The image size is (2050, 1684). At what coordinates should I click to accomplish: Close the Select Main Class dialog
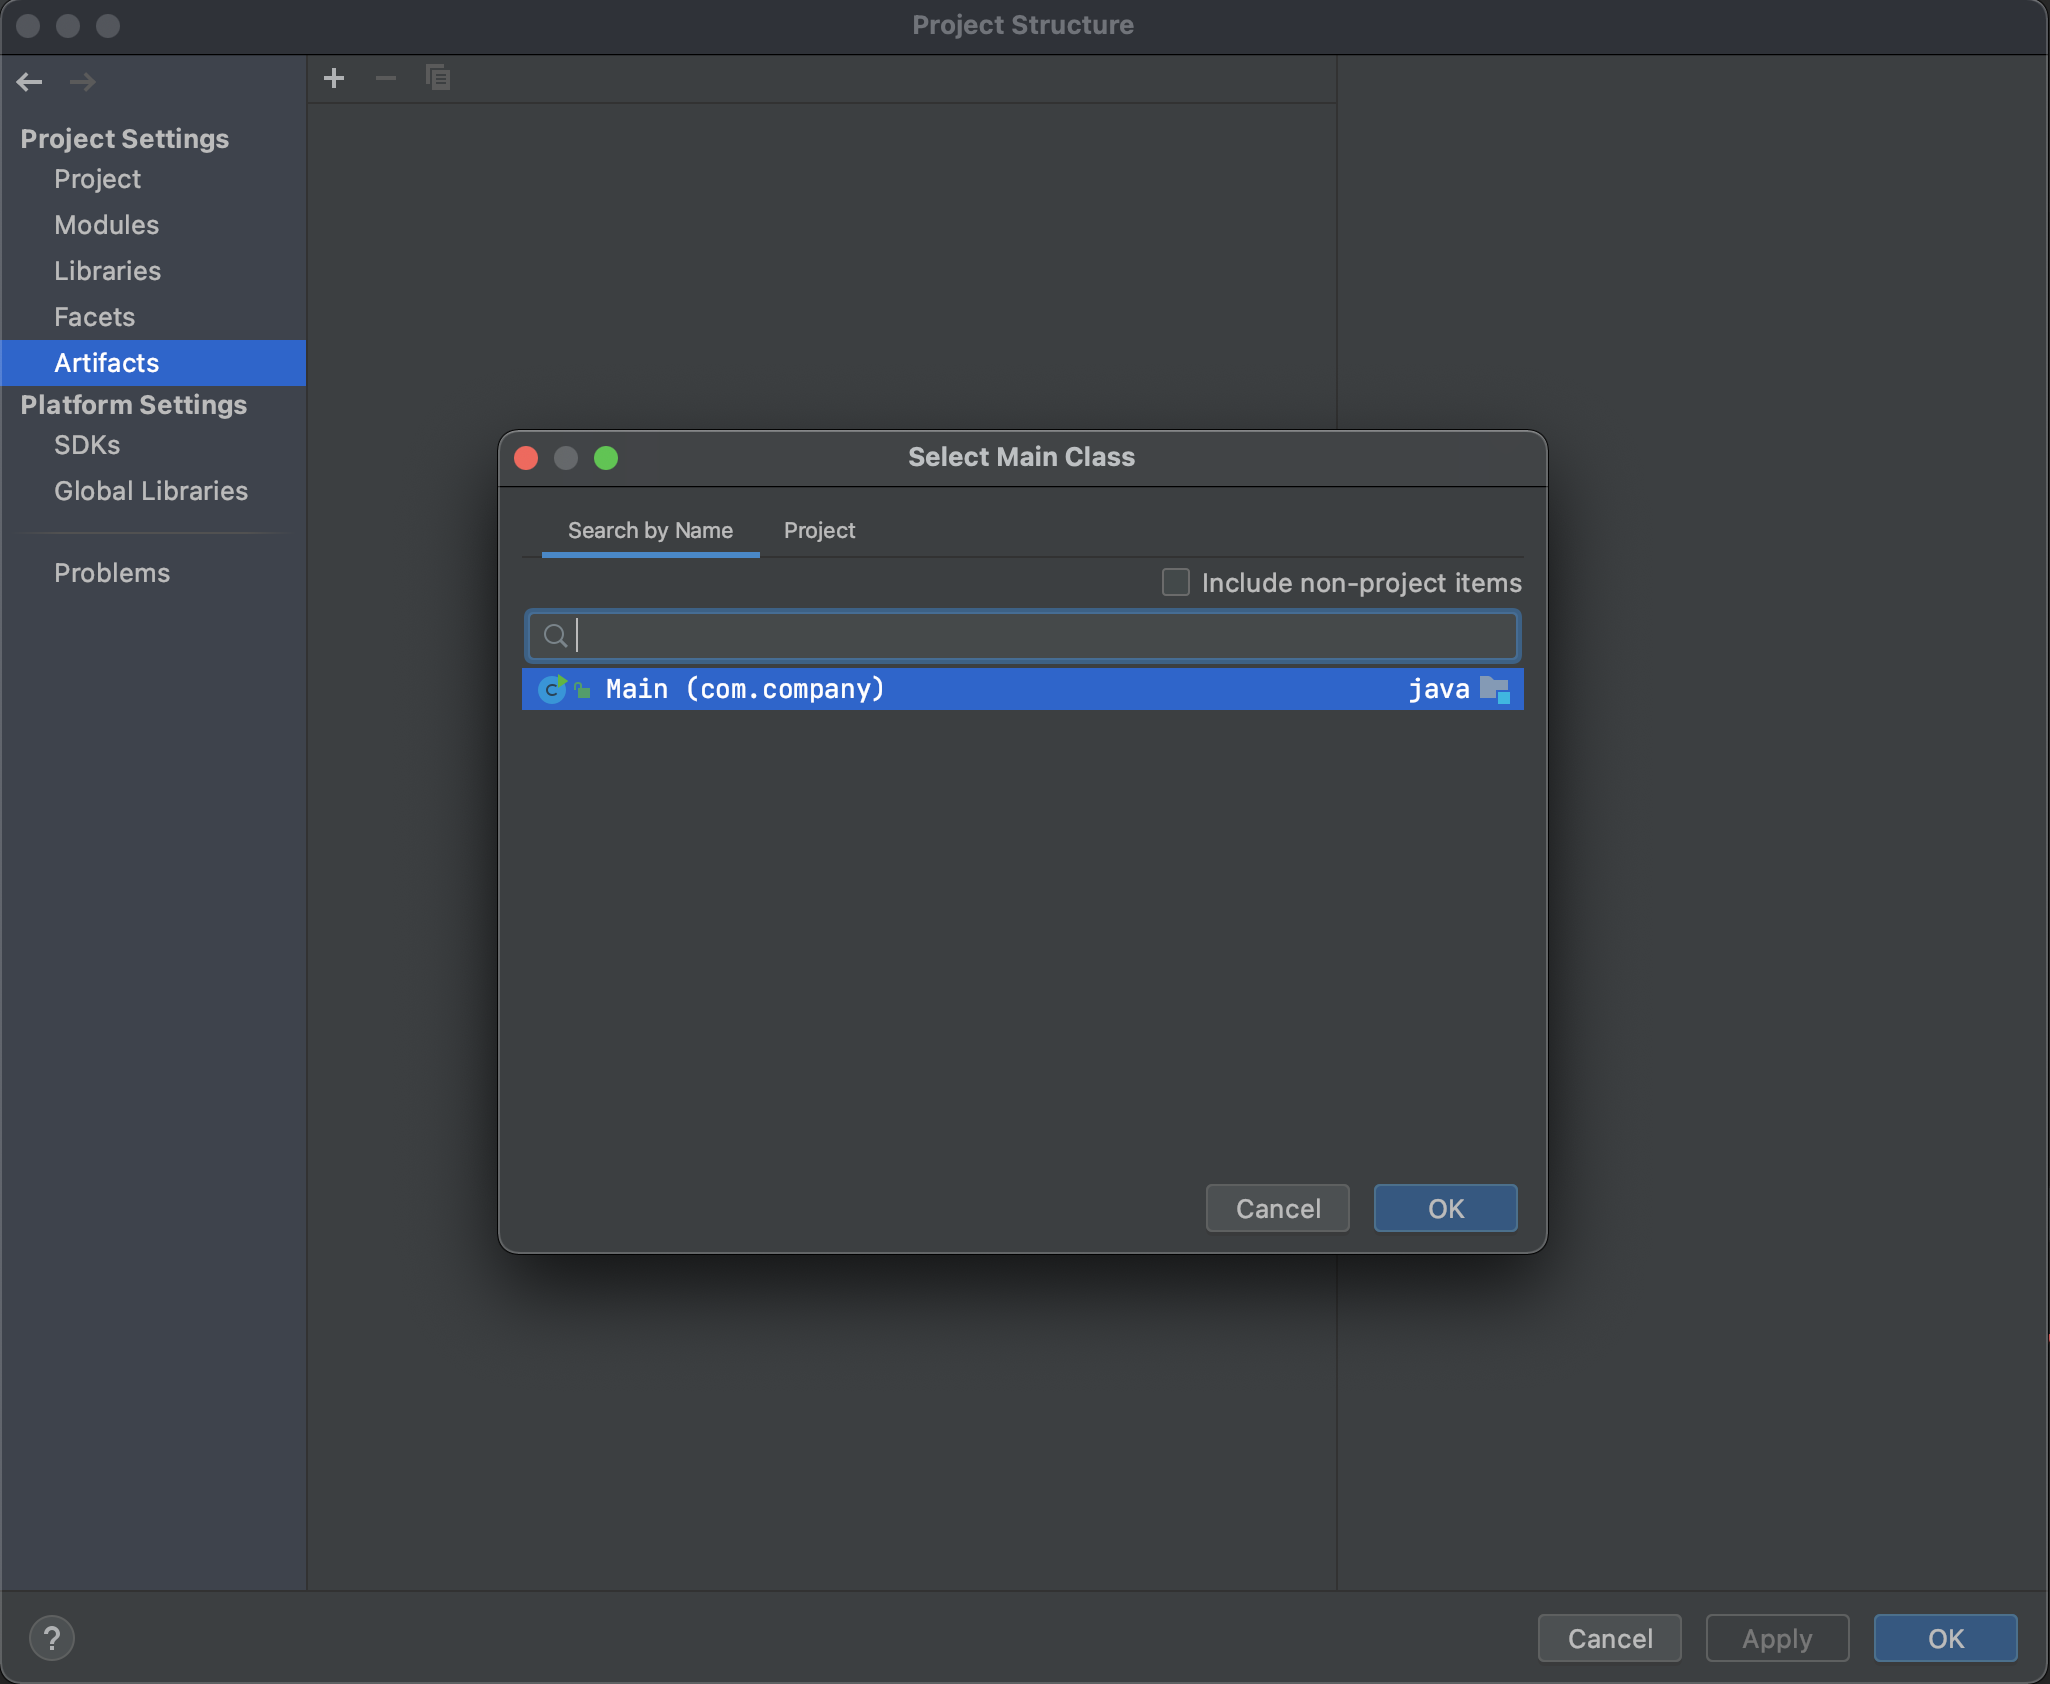[x=526, y=458]
